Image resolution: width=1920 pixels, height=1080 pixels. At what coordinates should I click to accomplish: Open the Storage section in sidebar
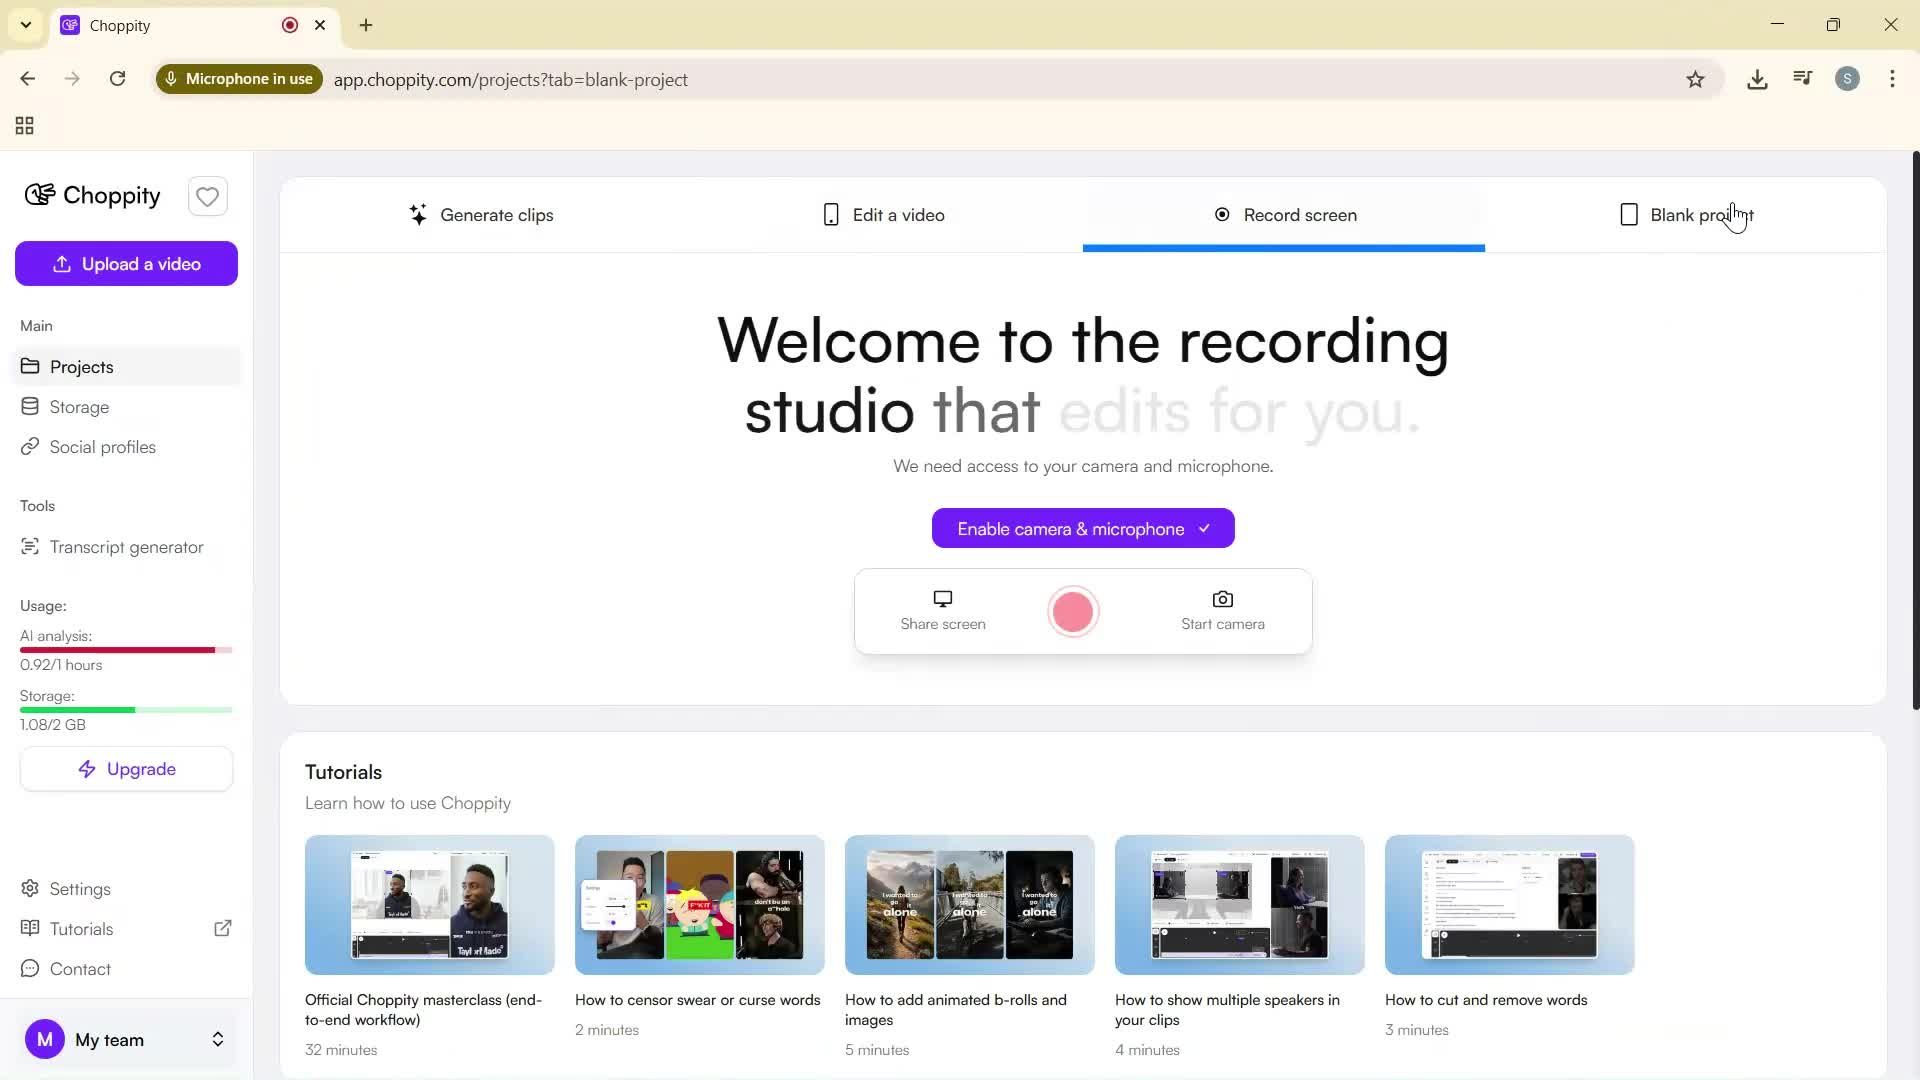pyautogui.click(x=79, y=406)
